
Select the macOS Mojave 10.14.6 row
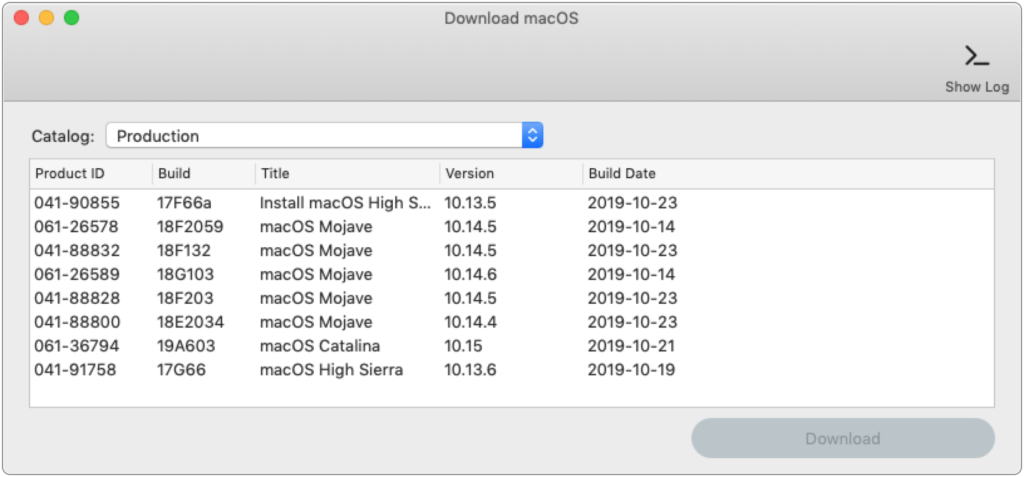point(512,274)
